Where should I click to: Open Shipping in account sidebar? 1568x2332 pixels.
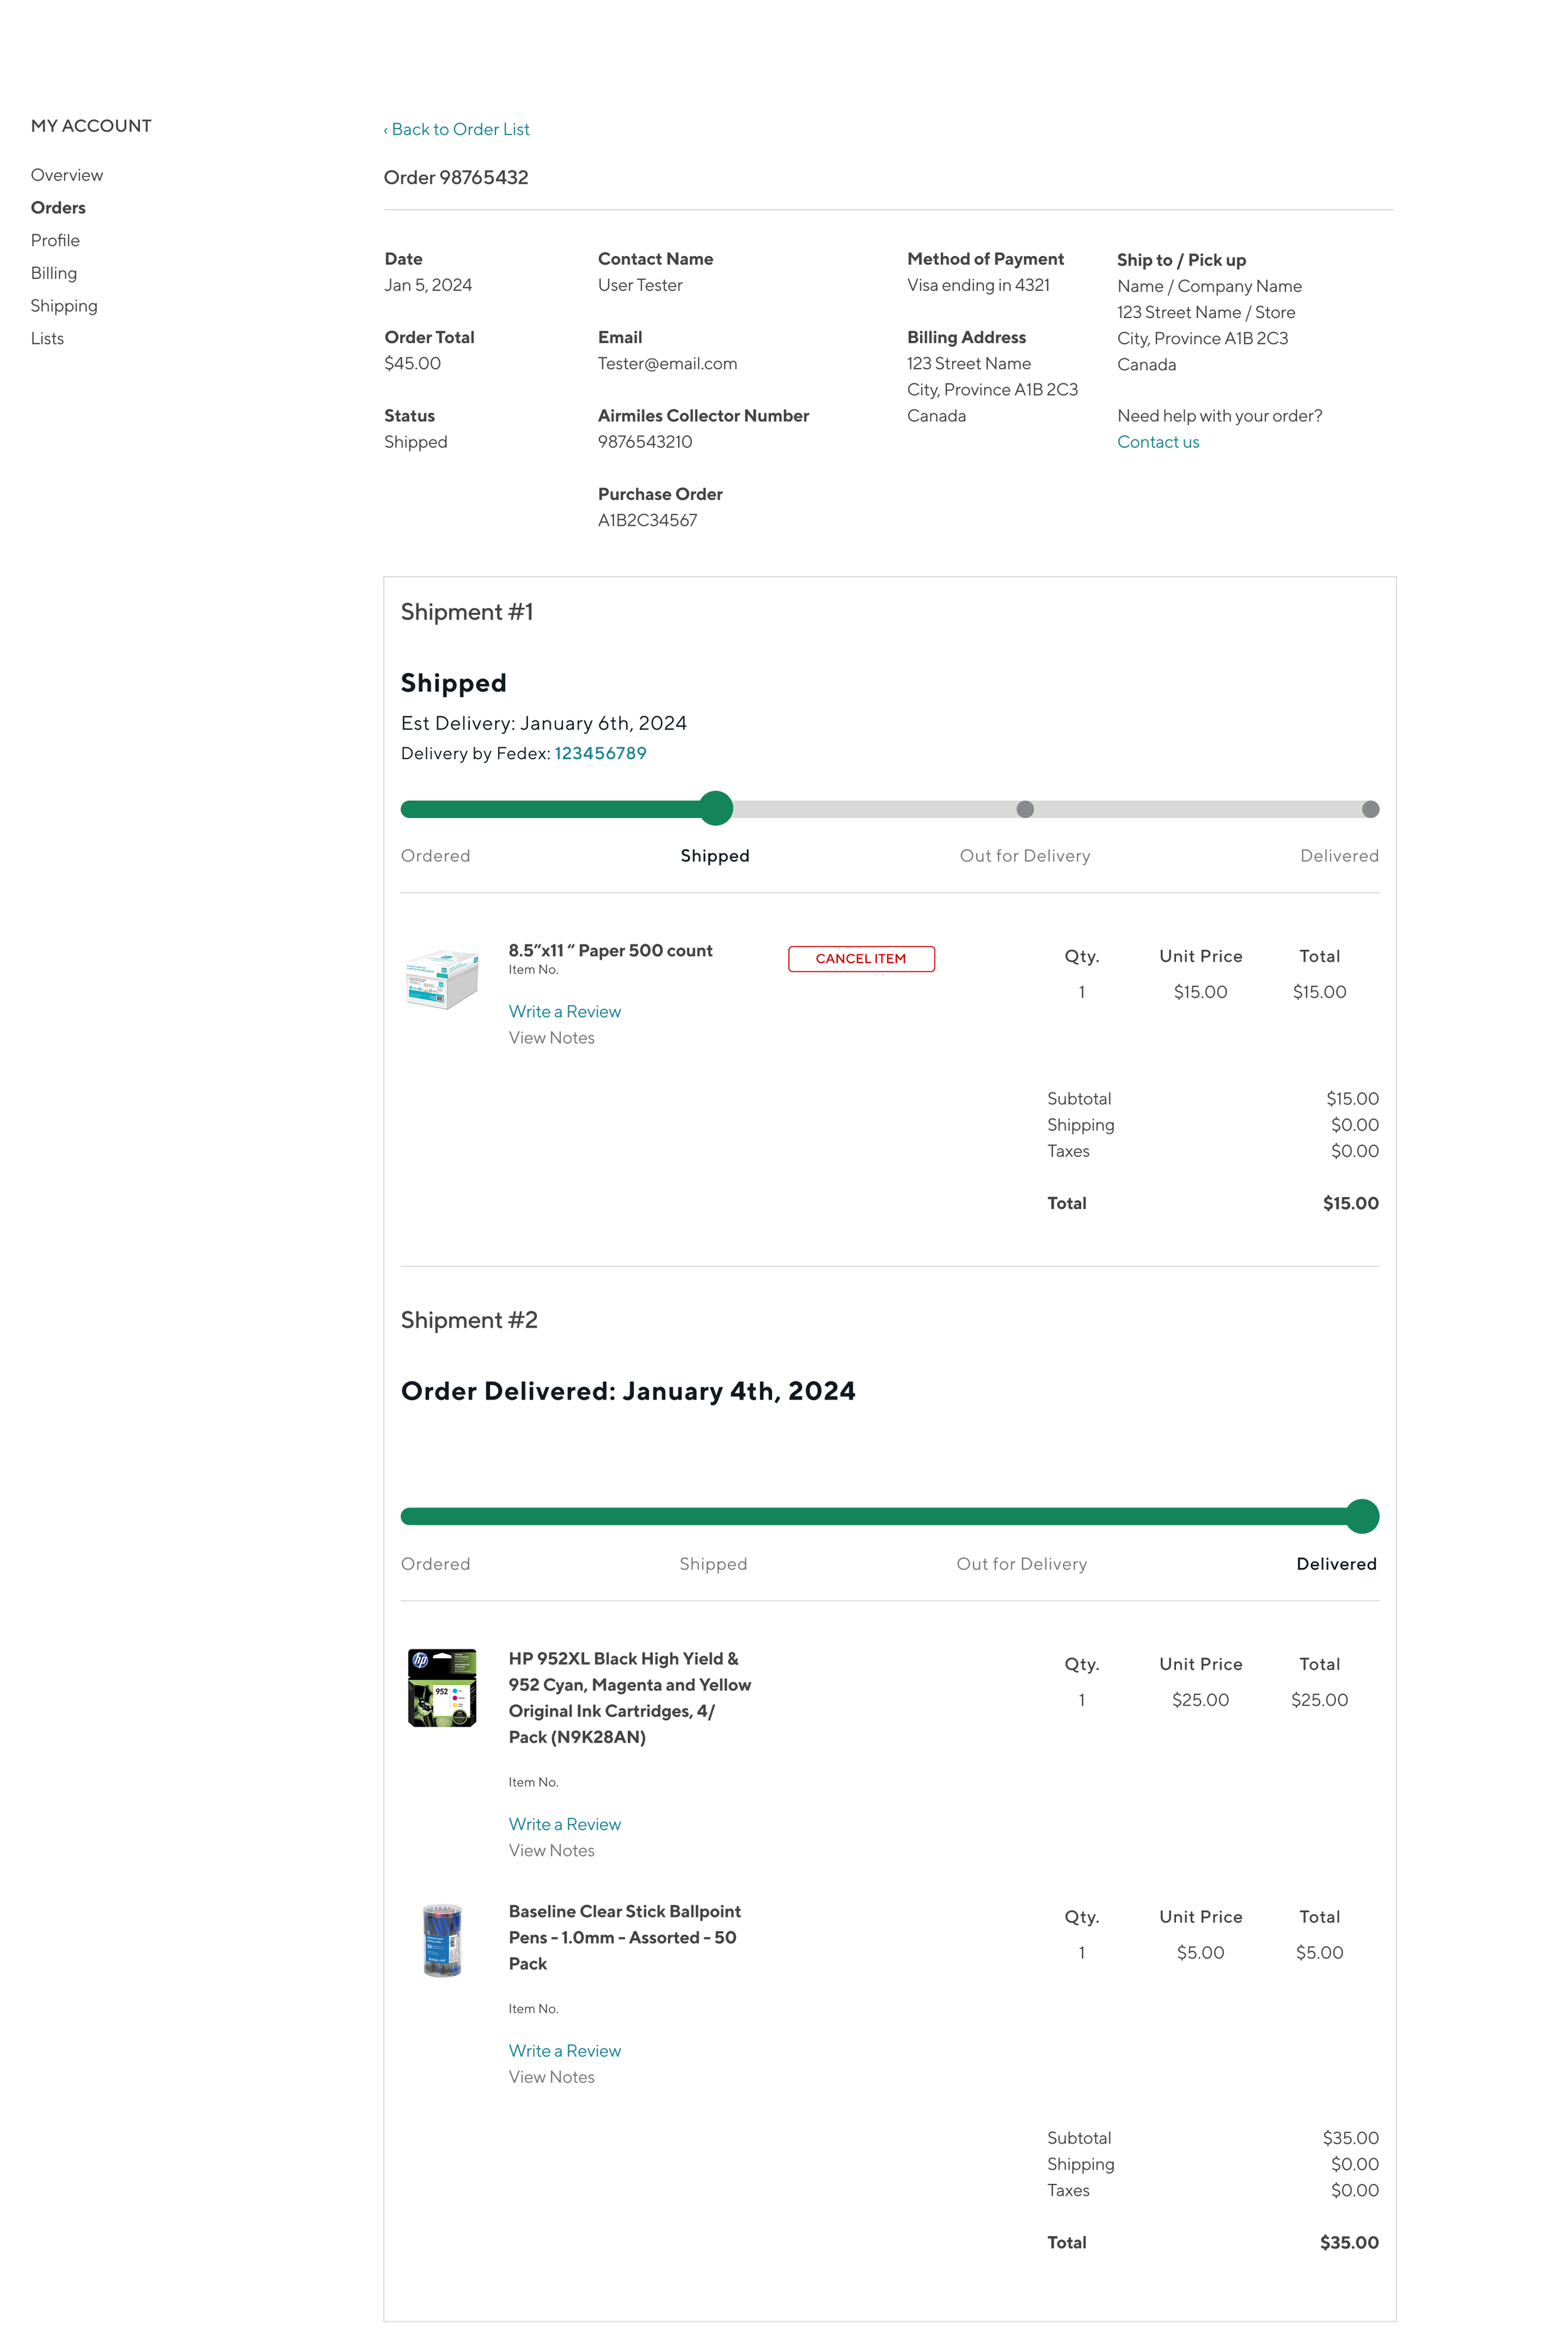(64, 306)
